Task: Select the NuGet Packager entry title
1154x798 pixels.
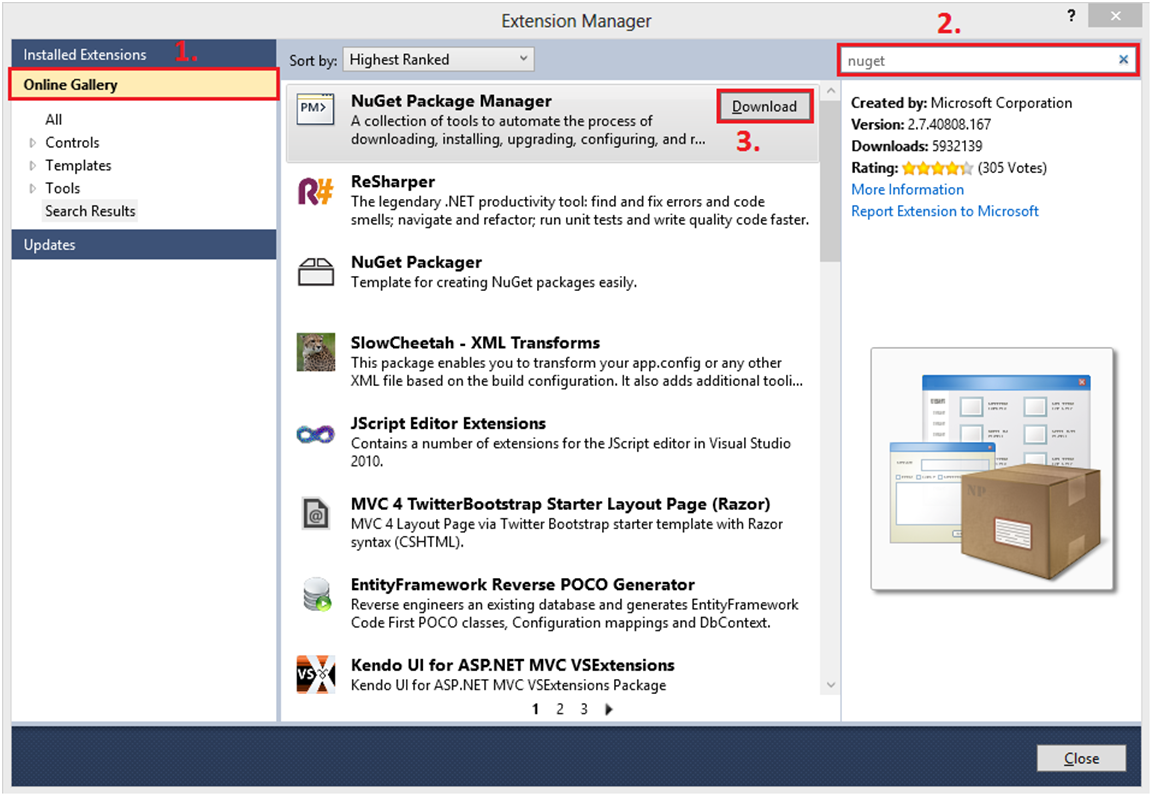Action: [x=417, y=262]
